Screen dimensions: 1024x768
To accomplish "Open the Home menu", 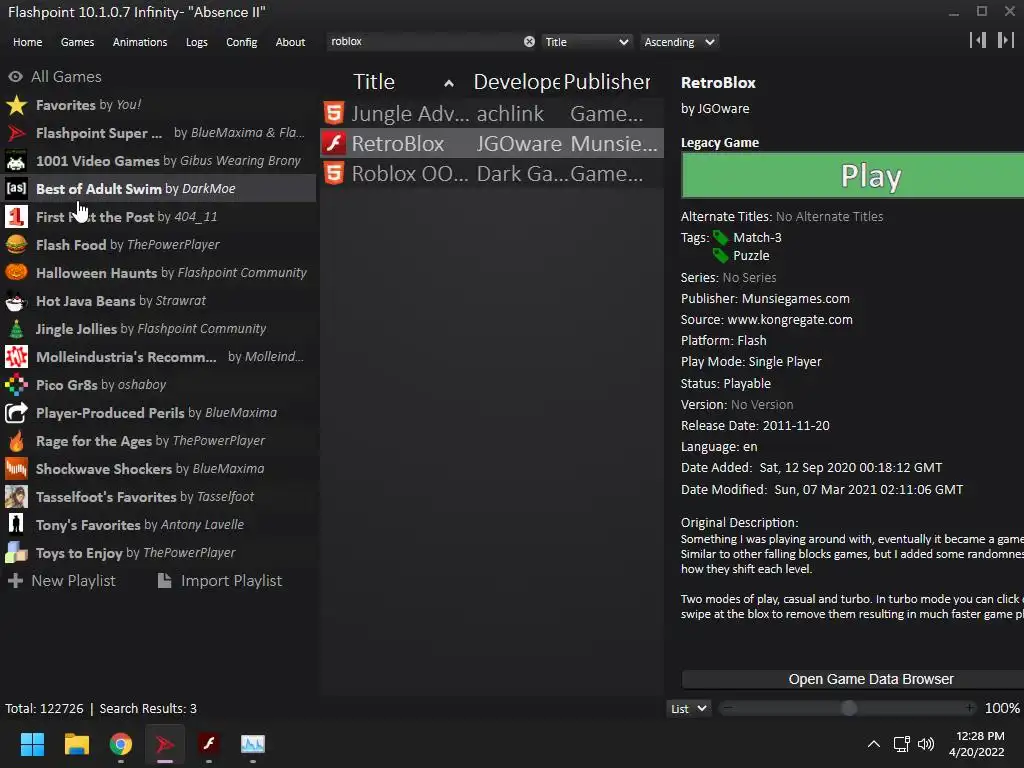I will pyautogui.click(x=27, y=42).
